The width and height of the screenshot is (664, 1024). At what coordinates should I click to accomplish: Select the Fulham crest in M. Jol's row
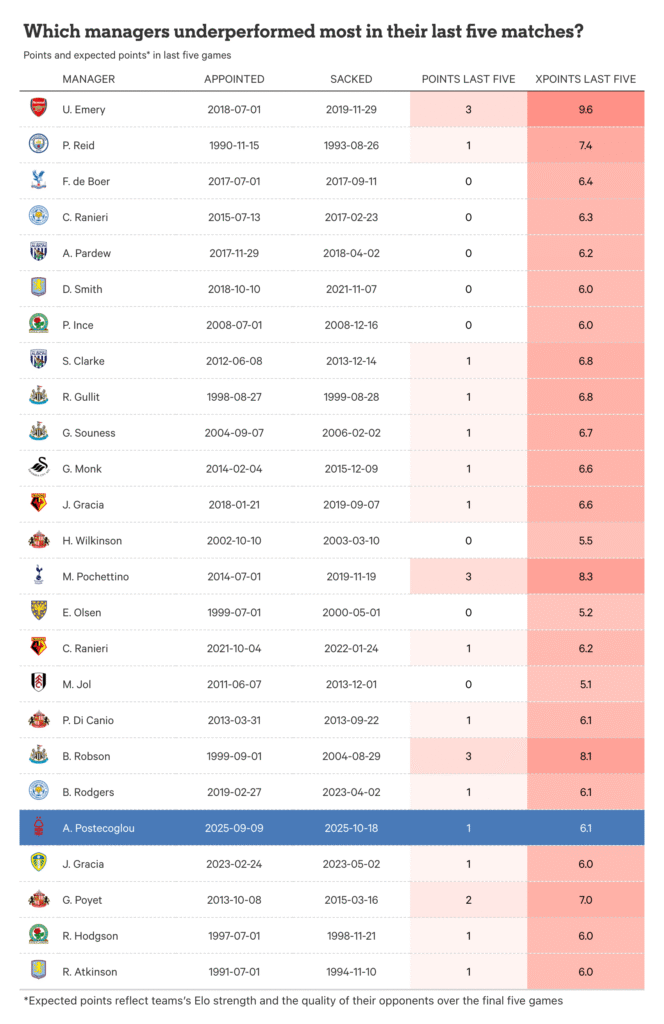tap(38, 684)
